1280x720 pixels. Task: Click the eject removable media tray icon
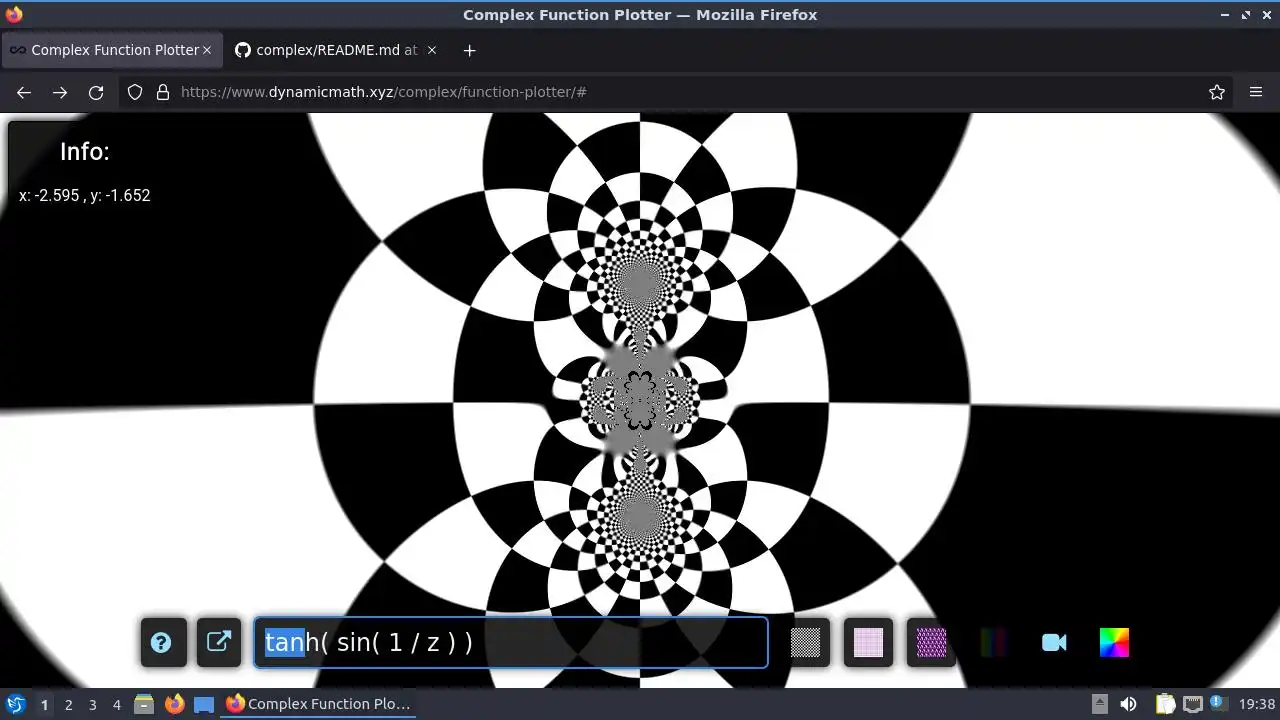[1099, 704]
